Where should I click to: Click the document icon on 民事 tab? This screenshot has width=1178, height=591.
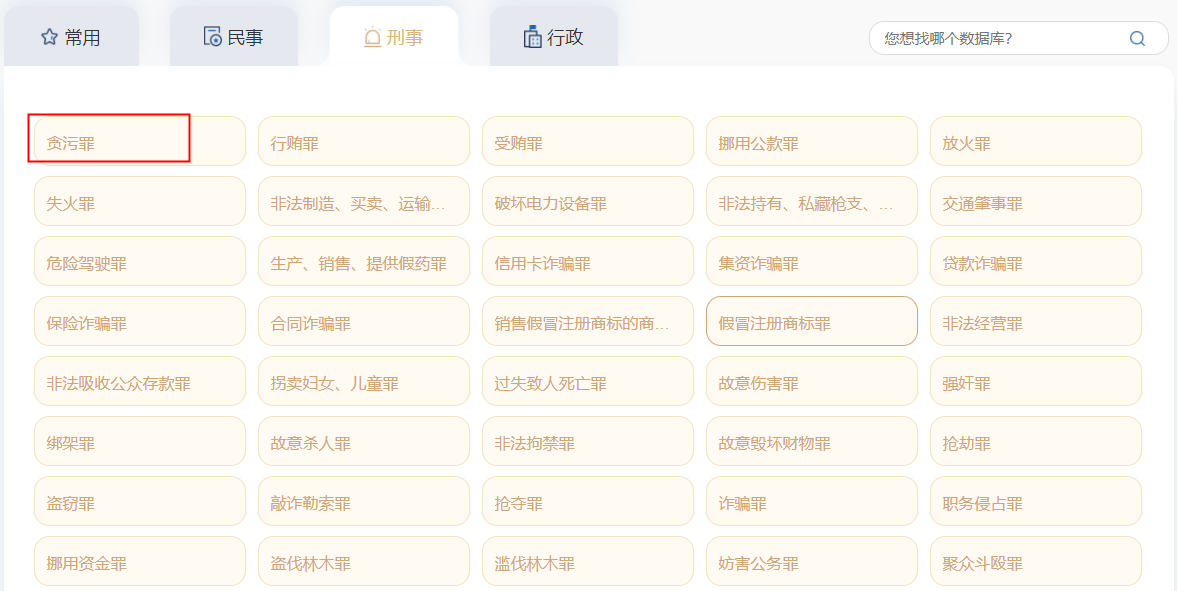tap(212, 37)
